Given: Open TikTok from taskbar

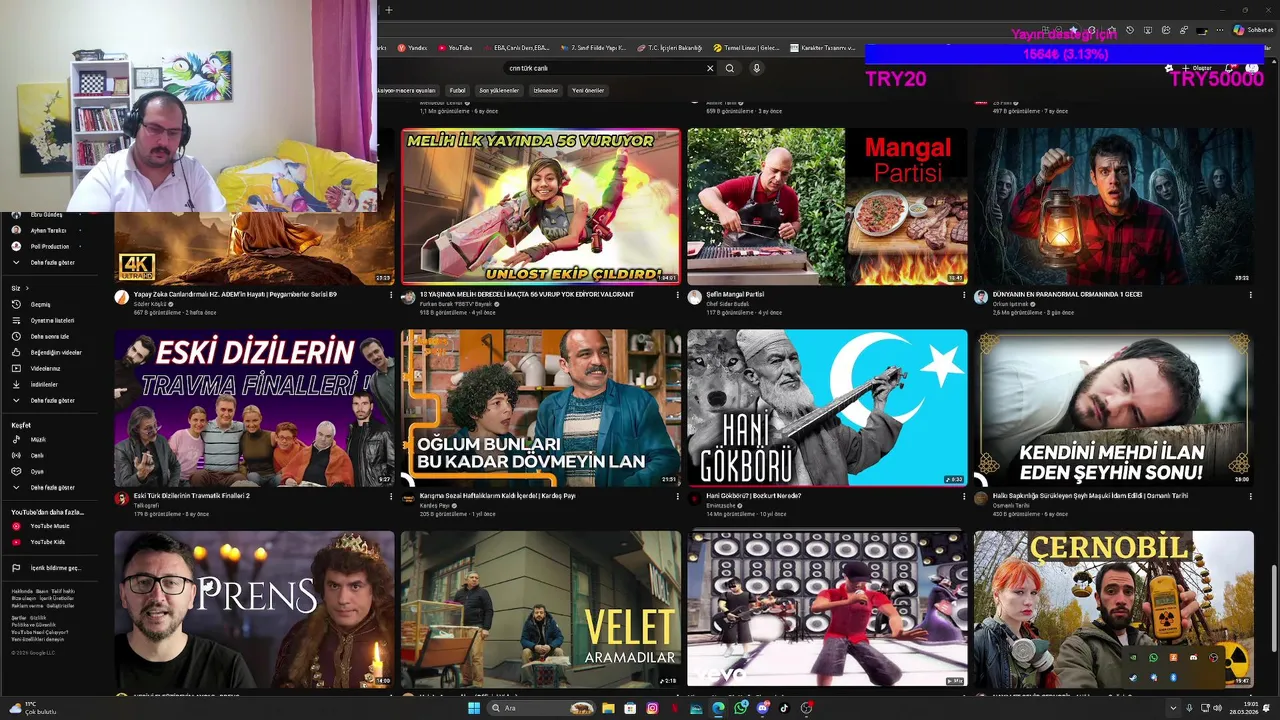Looking at the screenshot, I should click(x=784, y=708).
